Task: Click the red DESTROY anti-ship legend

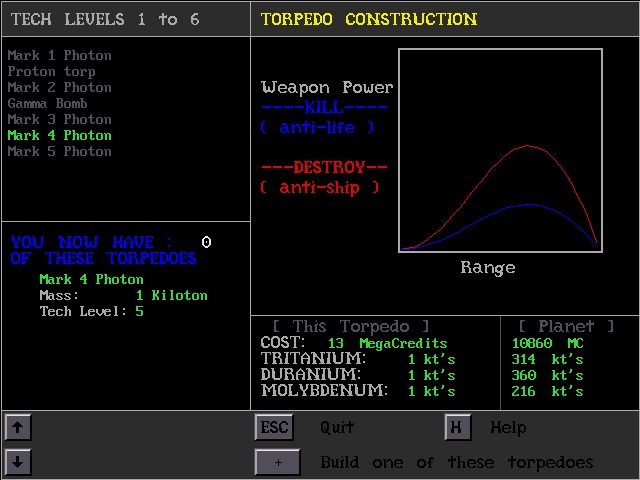Action: pyautogui.click(x=323, y=177)
